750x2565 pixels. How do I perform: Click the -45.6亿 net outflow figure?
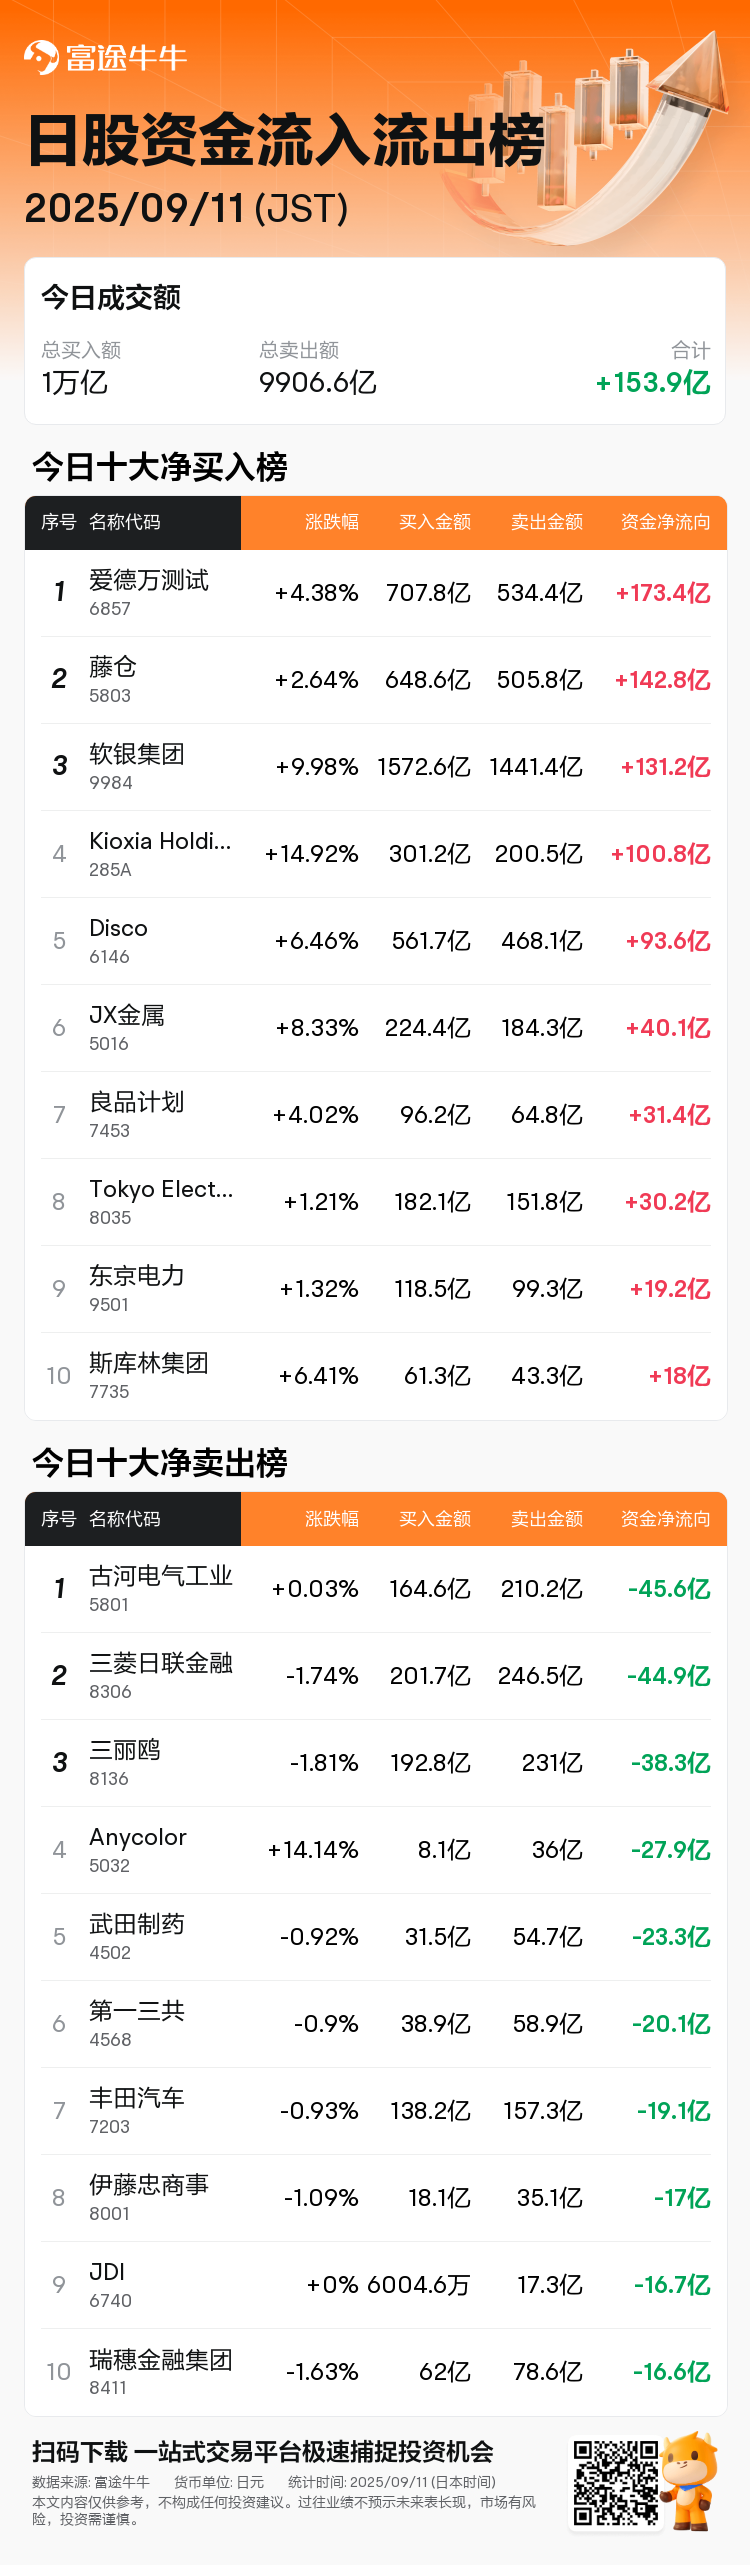669,1589
